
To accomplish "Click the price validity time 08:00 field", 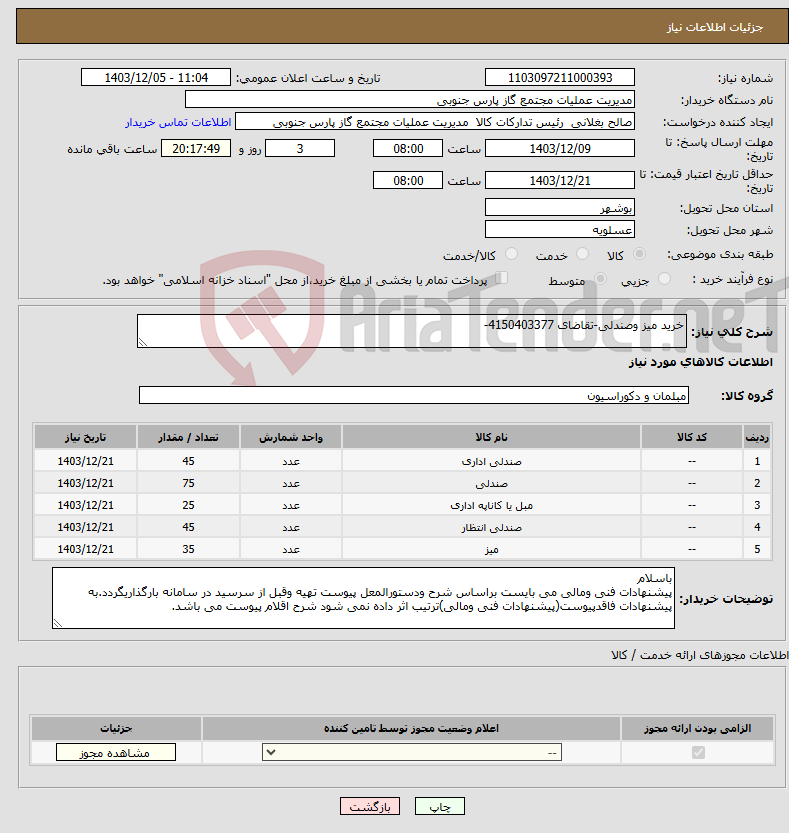I will [408, 180].
